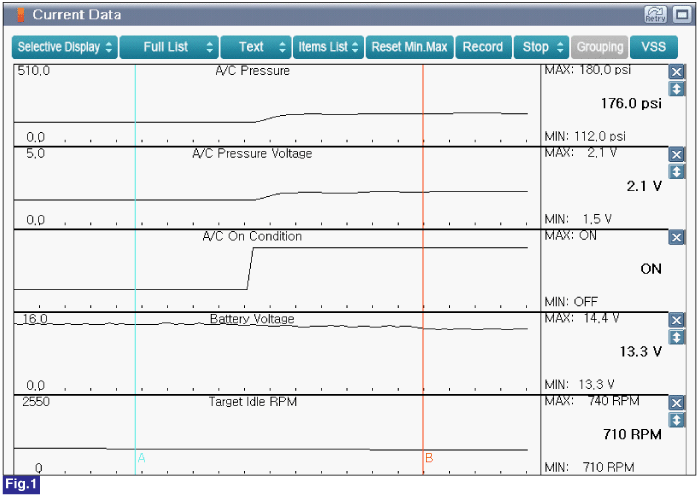Click the MAX: 14.4 V reading

[x=582, y=318]
